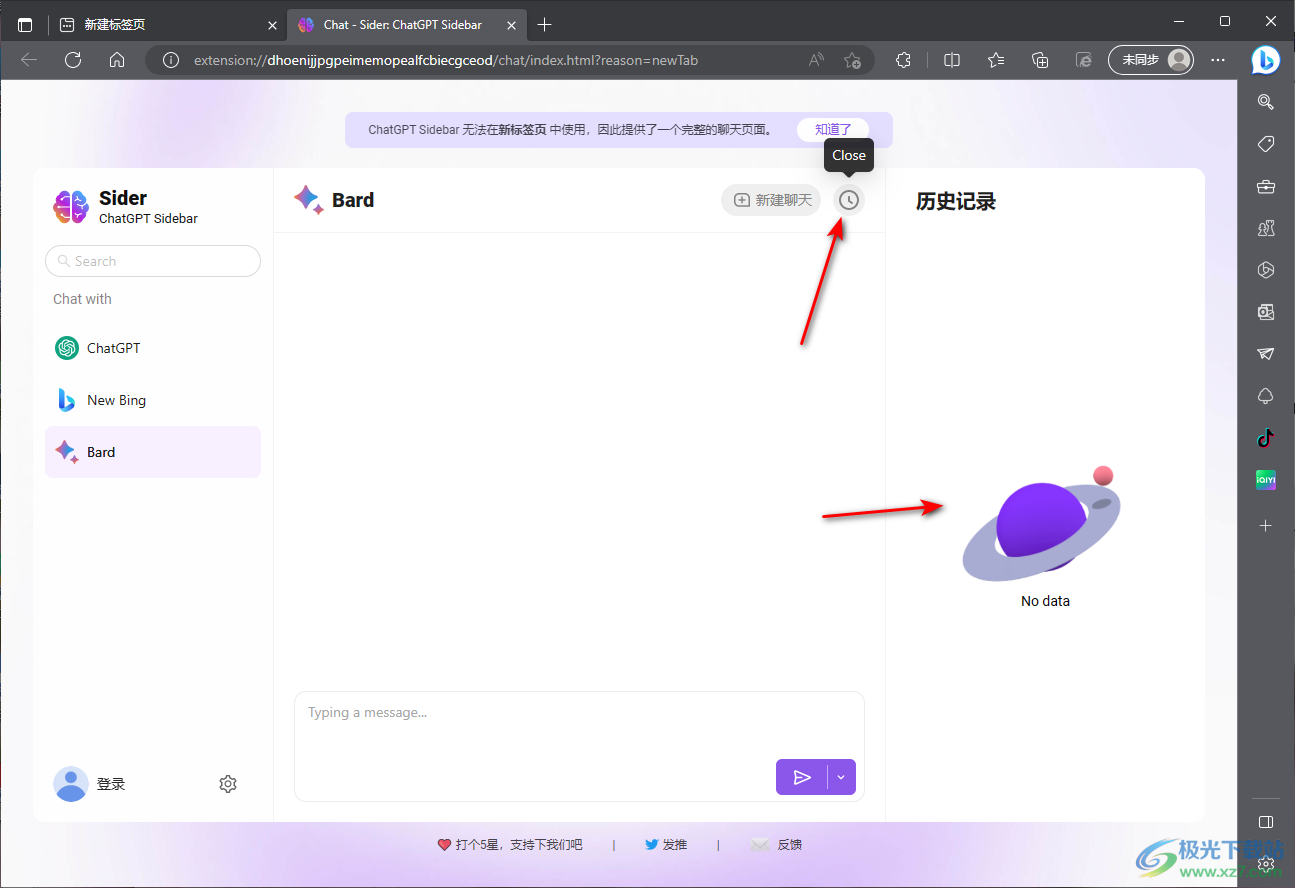The height and width of the screenshot is (888, 1295).
Task: Go to the browser home page
Action: 117,60
